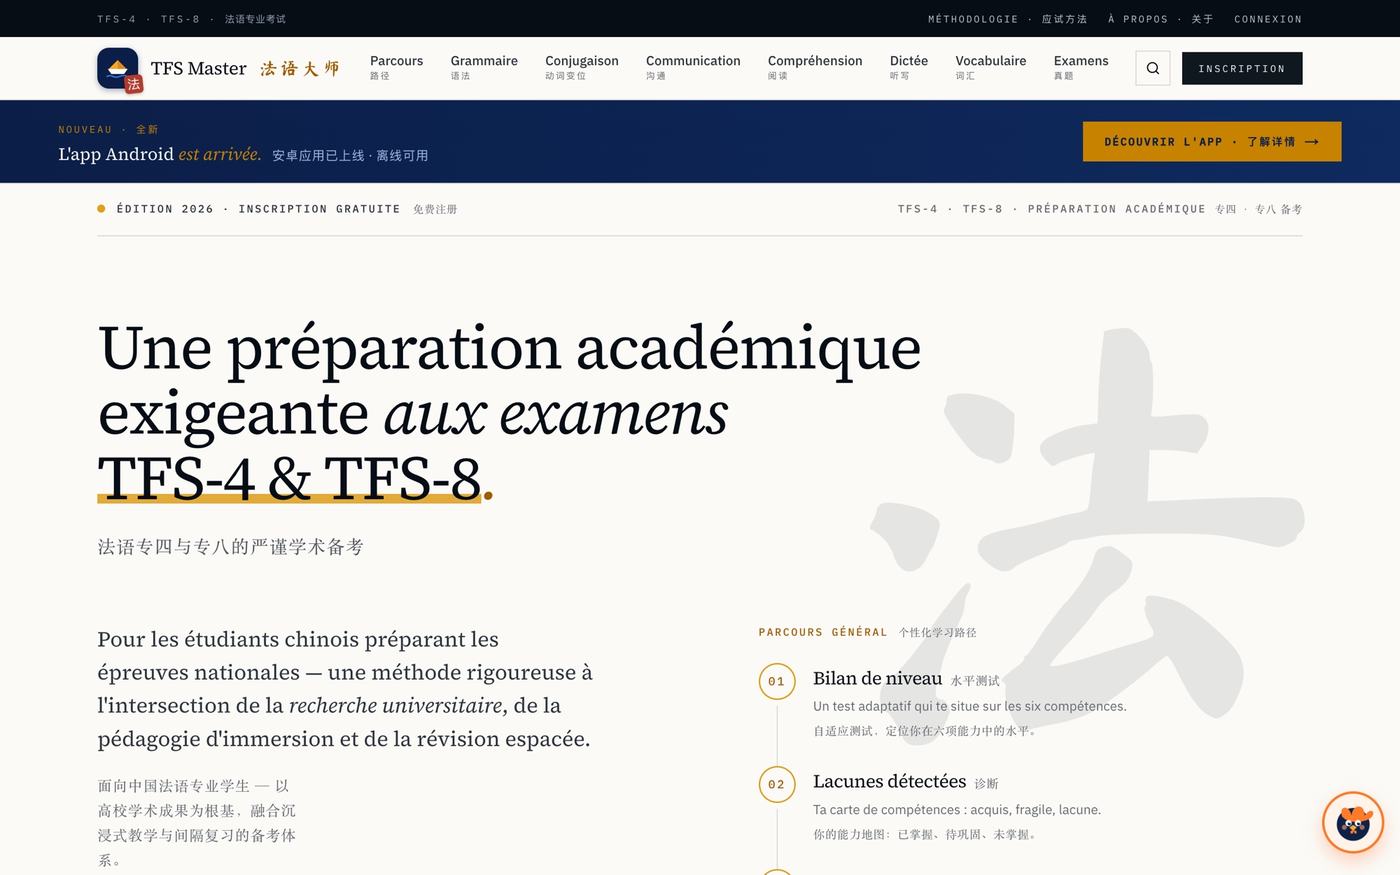Click the main headline Une préparation académique
Image resolution: width=1400 pixels, height=875 pixels.
click(x=509, y=412)
